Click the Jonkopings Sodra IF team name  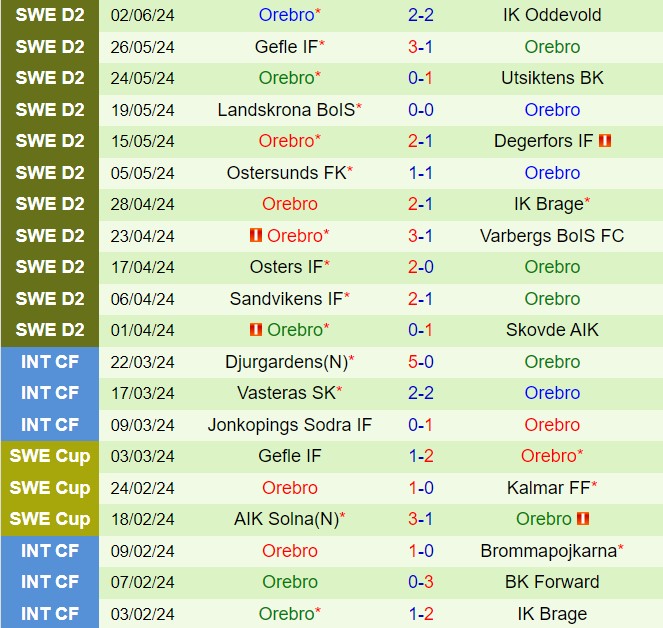[x=290, y=425]
